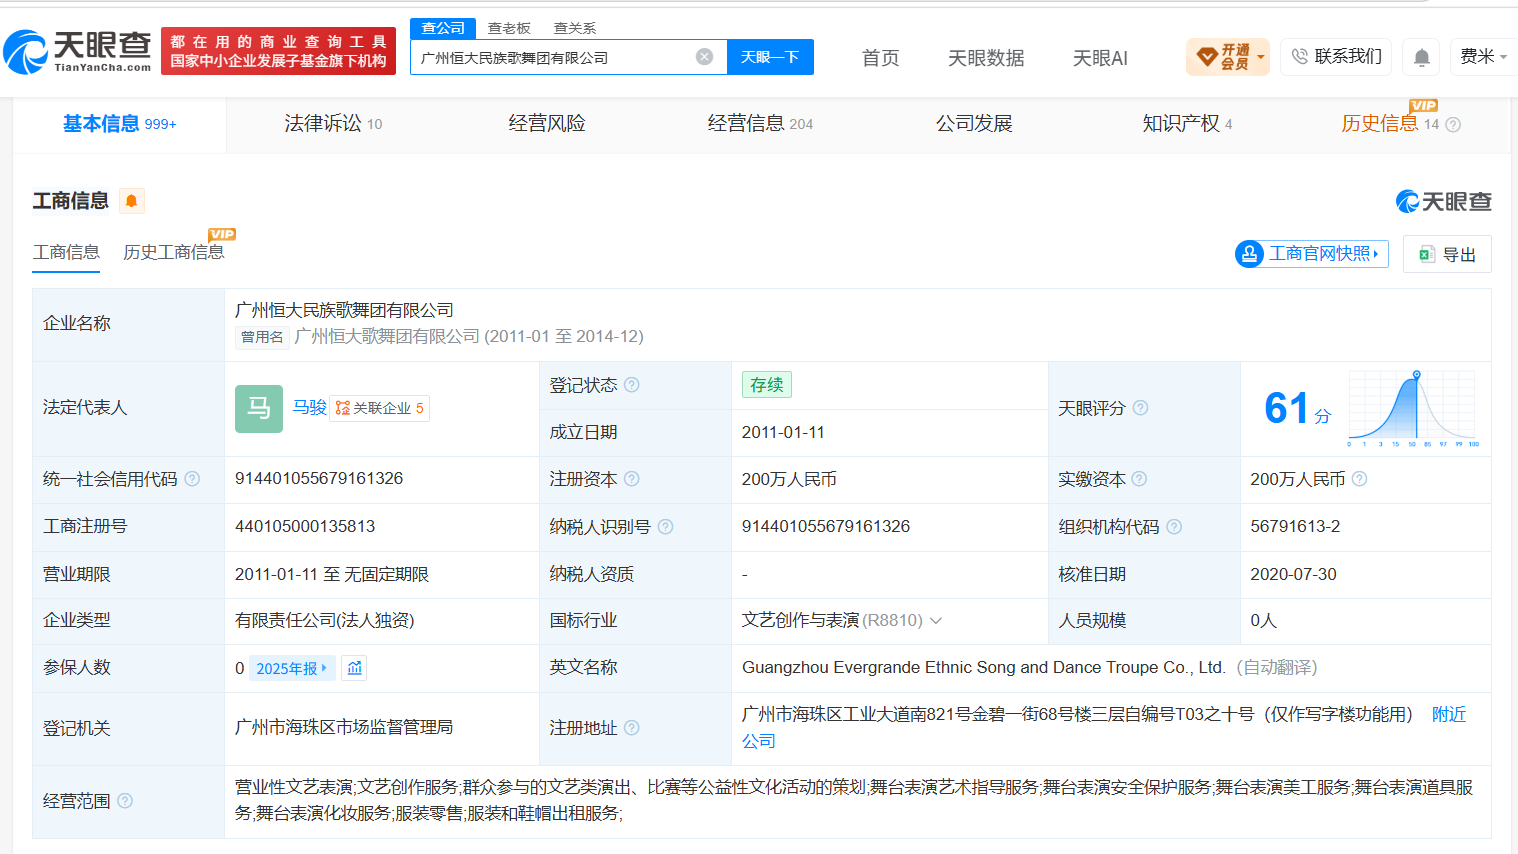The height and width of the screenshot is (854, 1518).
Task: Expand the 文艺创作与表演 industry chevron
Action: click(936, 621)
